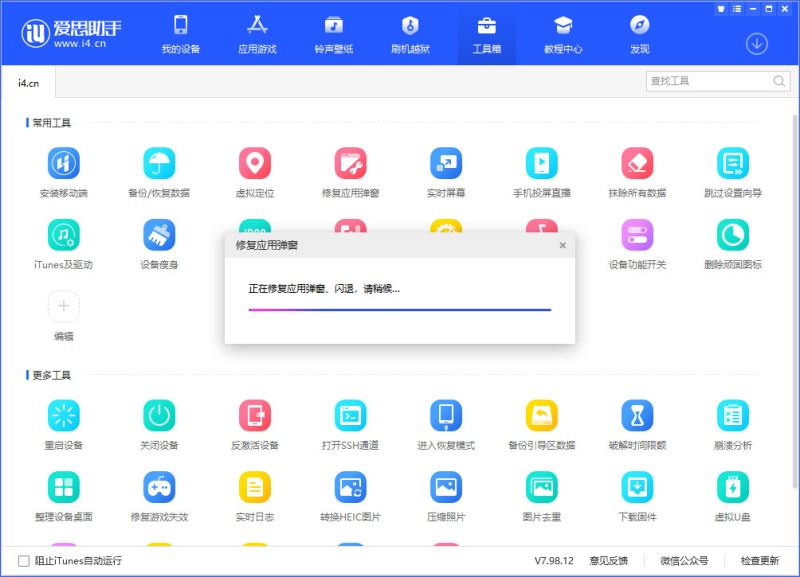Switch to 发现 tab
This screenshot has height=577, width=800.
640,34
